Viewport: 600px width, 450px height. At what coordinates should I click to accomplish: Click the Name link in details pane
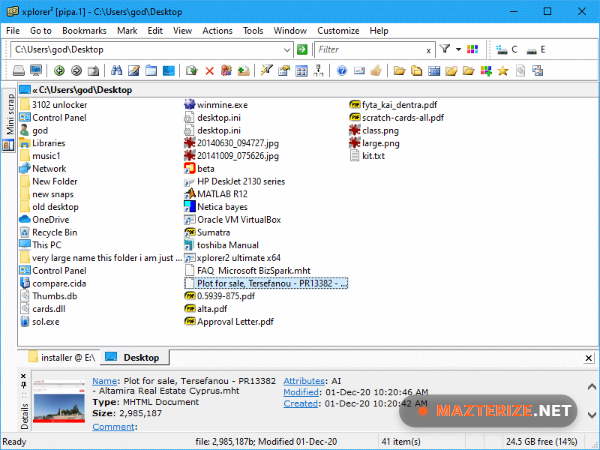[x=104, y=381]
